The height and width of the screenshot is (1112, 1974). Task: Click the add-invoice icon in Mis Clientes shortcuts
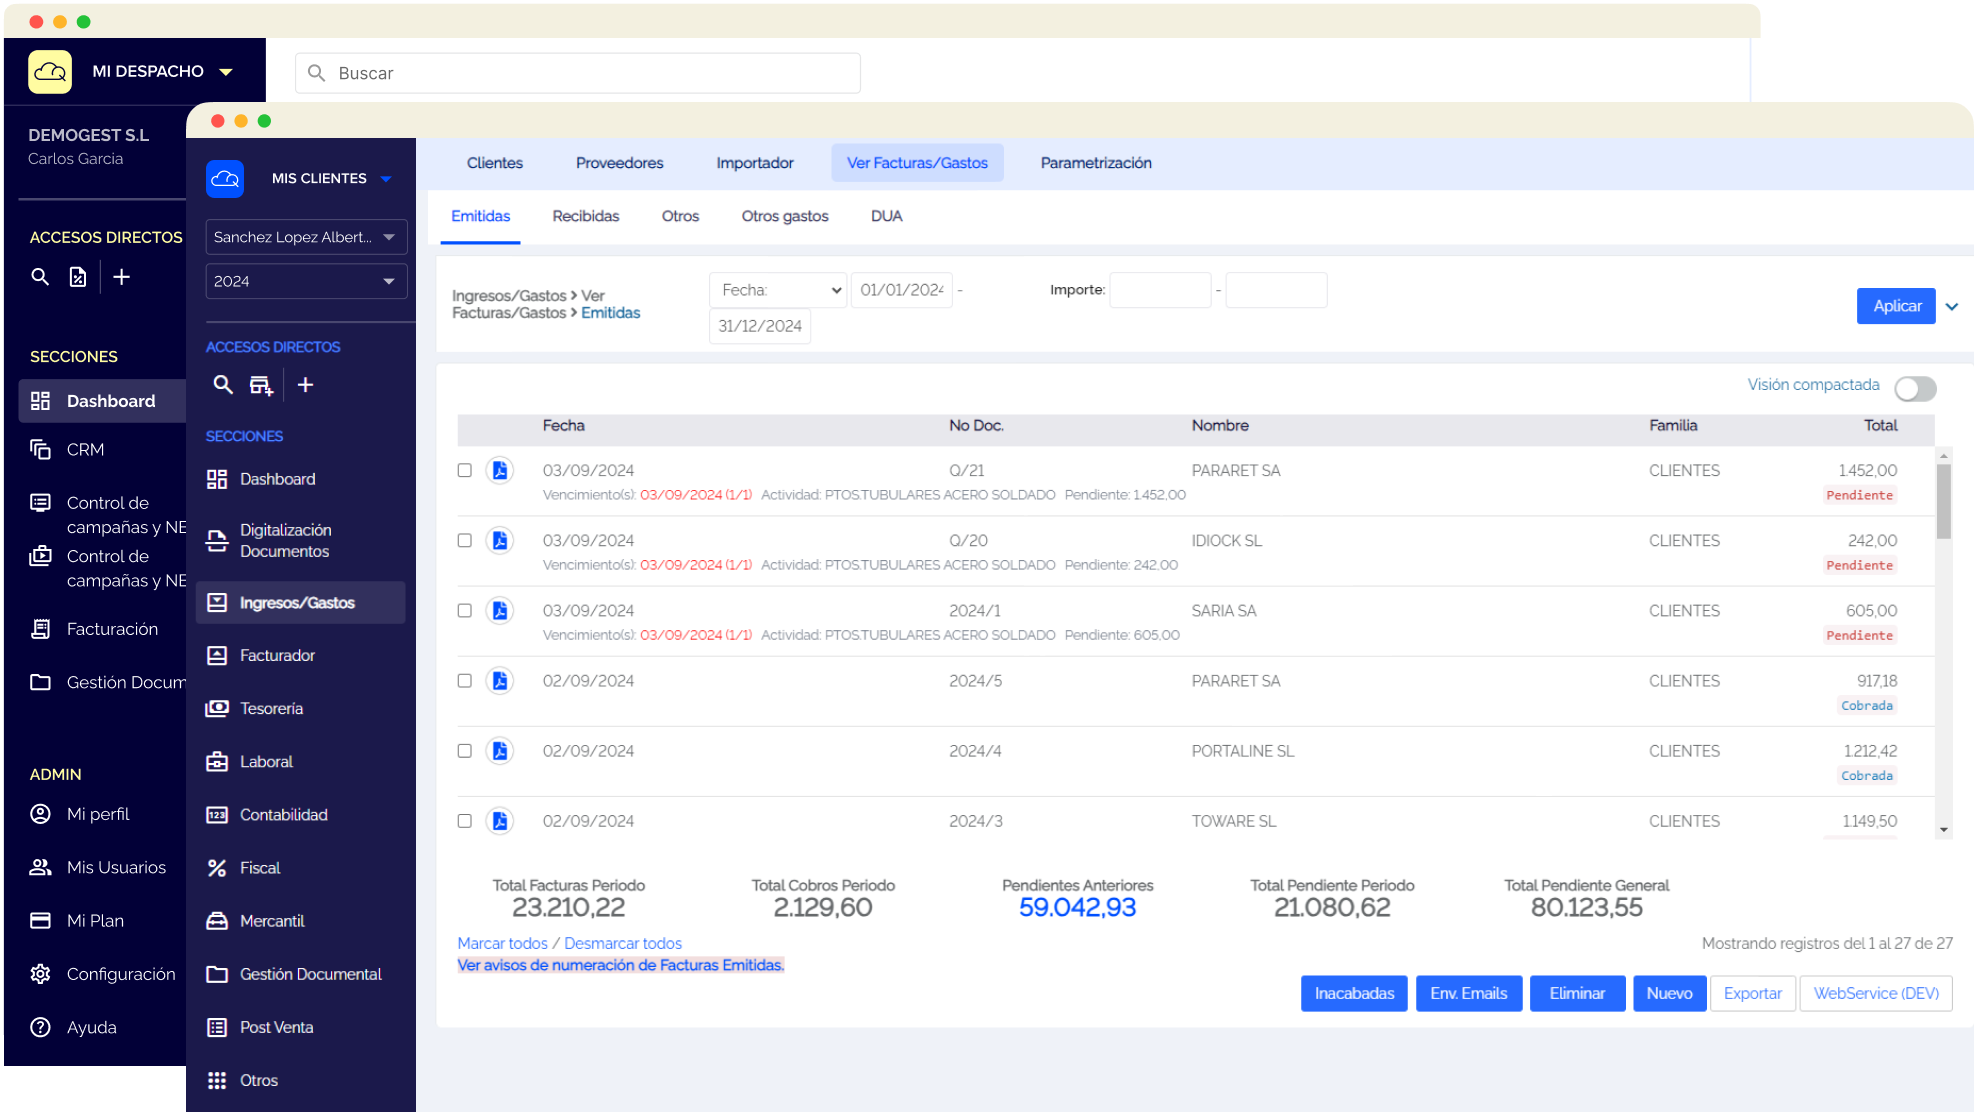click(x=261, y=385)
